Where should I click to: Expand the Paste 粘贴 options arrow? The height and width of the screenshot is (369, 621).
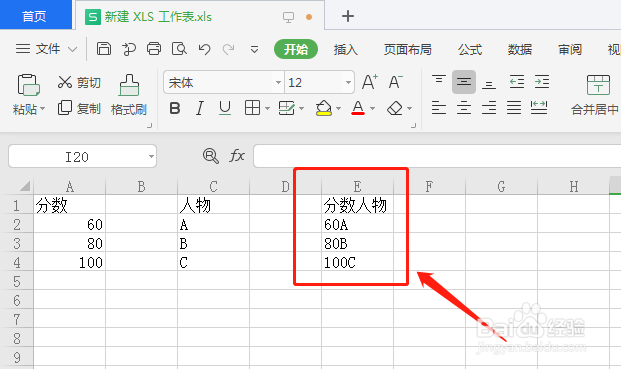[x=42, y=108]
